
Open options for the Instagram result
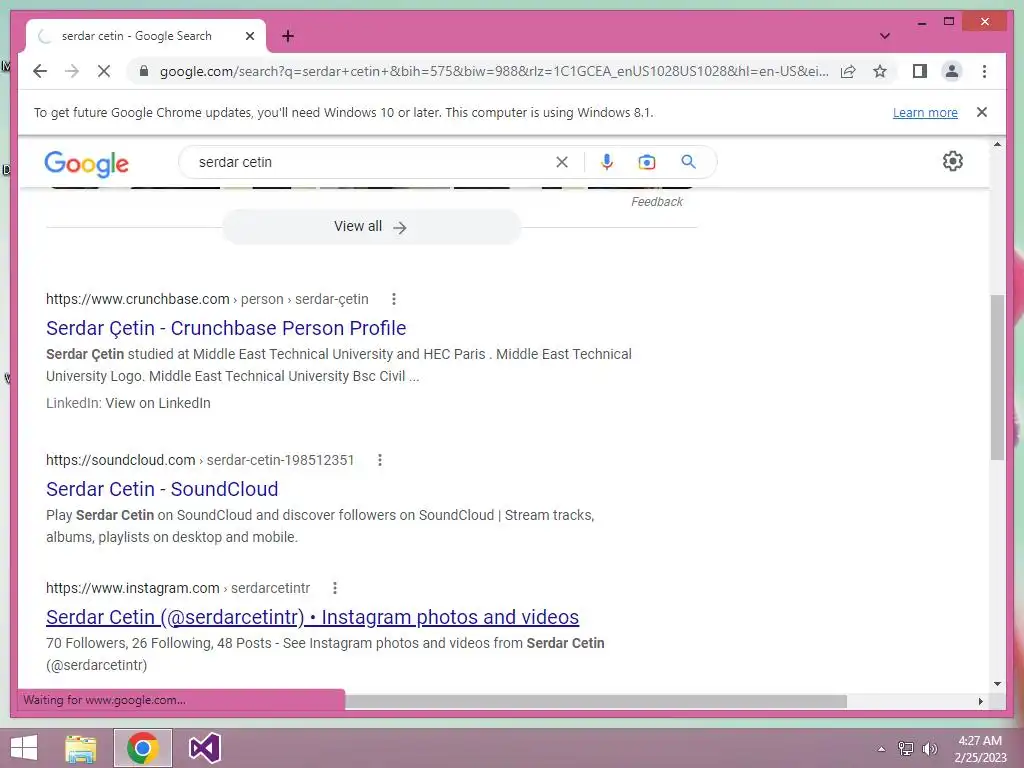pos(335,588)
